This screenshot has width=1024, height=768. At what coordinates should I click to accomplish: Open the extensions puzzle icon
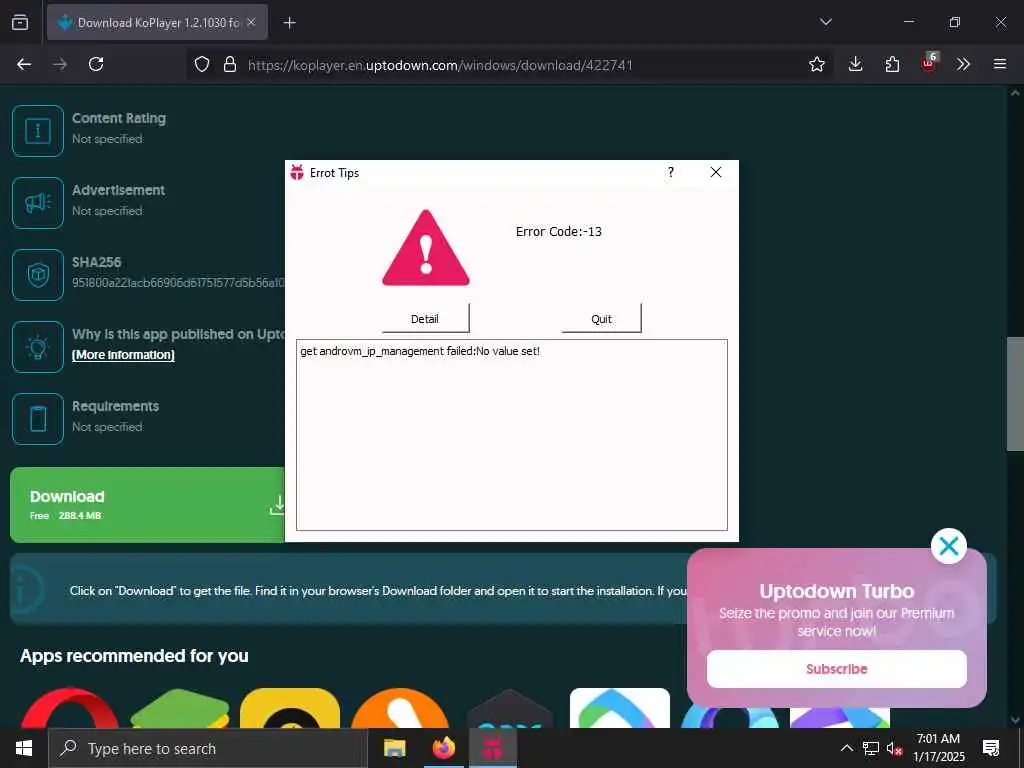892,64
